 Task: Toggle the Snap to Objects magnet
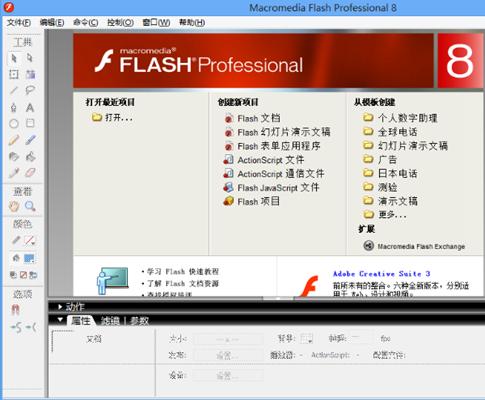click(15, 310)
